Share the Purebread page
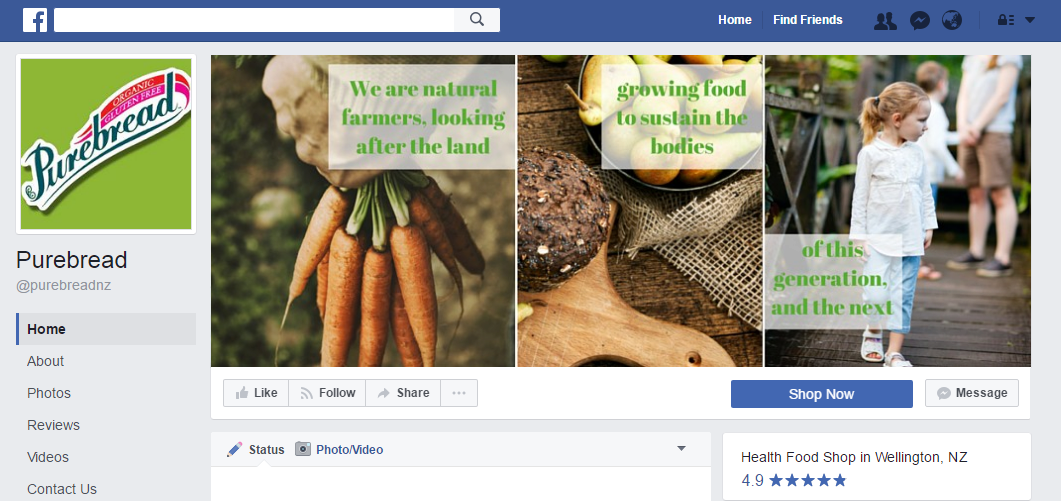The image size is (1061, 501). click(x=403, y=393)
